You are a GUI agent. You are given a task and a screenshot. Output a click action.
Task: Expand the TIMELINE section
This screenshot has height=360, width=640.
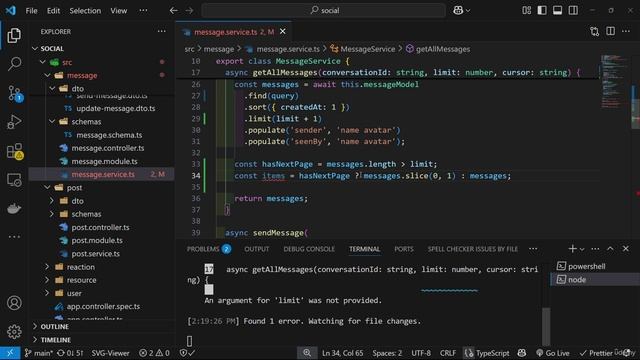(35, 340)
